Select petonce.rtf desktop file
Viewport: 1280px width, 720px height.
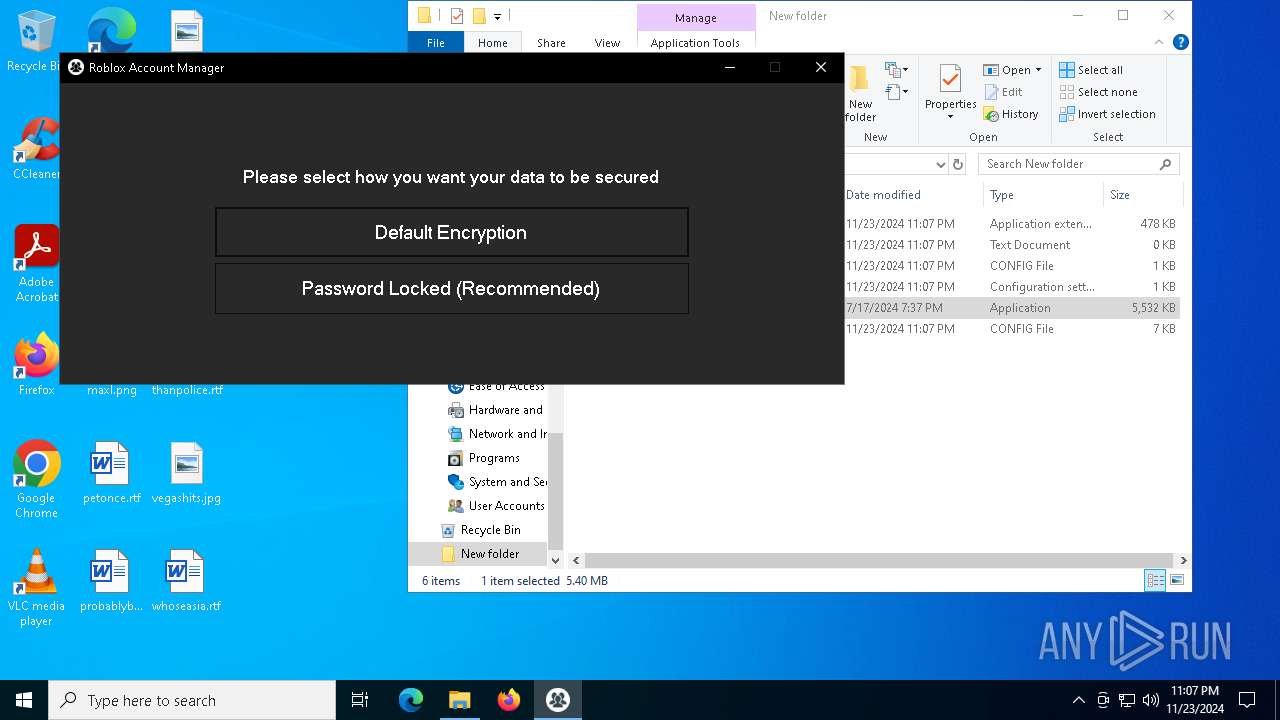point(111,474)
